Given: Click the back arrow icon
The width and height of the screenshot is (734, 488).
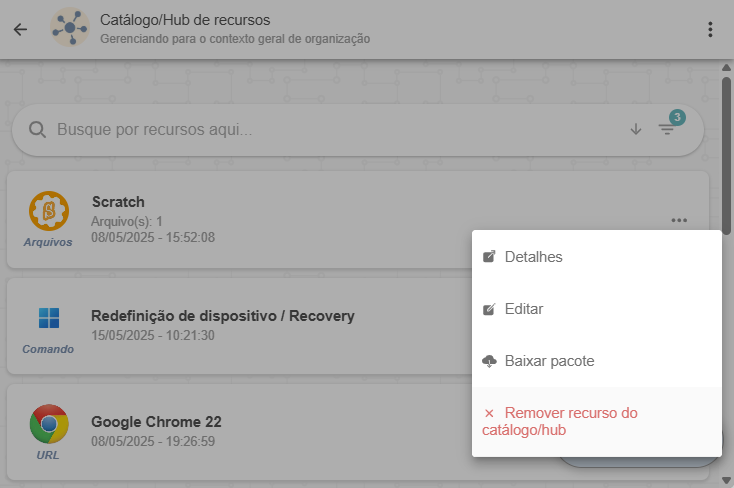Looking at the screenshot, I should click(20, 29).
